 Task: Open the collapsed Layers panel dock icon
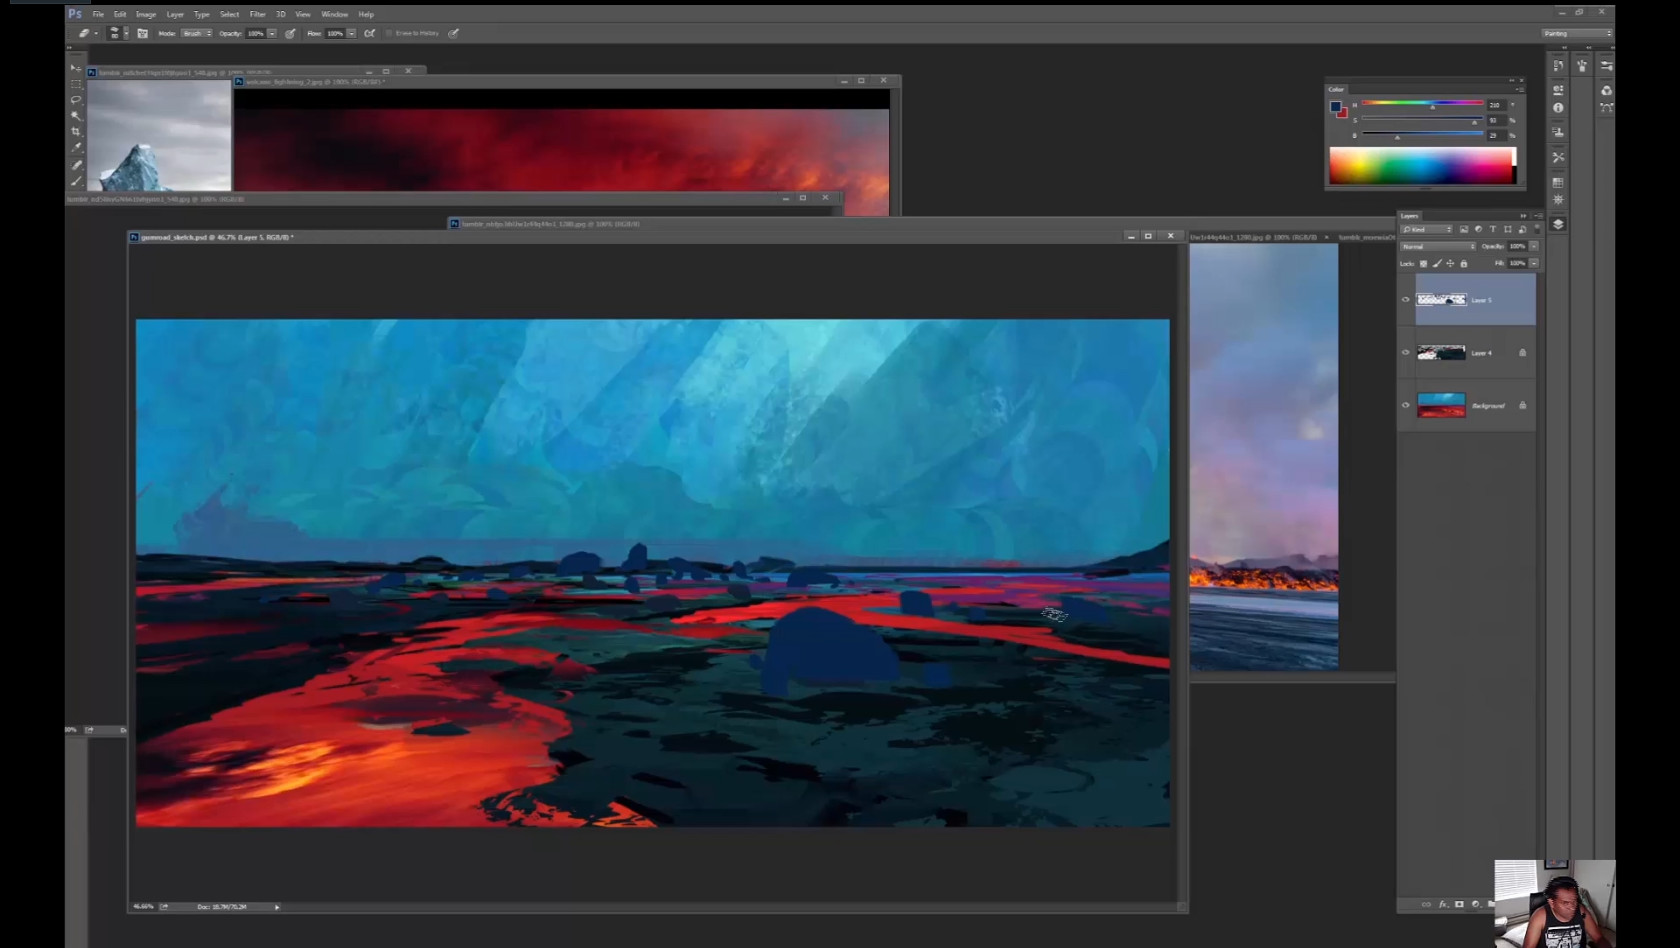coord(1558,224)
